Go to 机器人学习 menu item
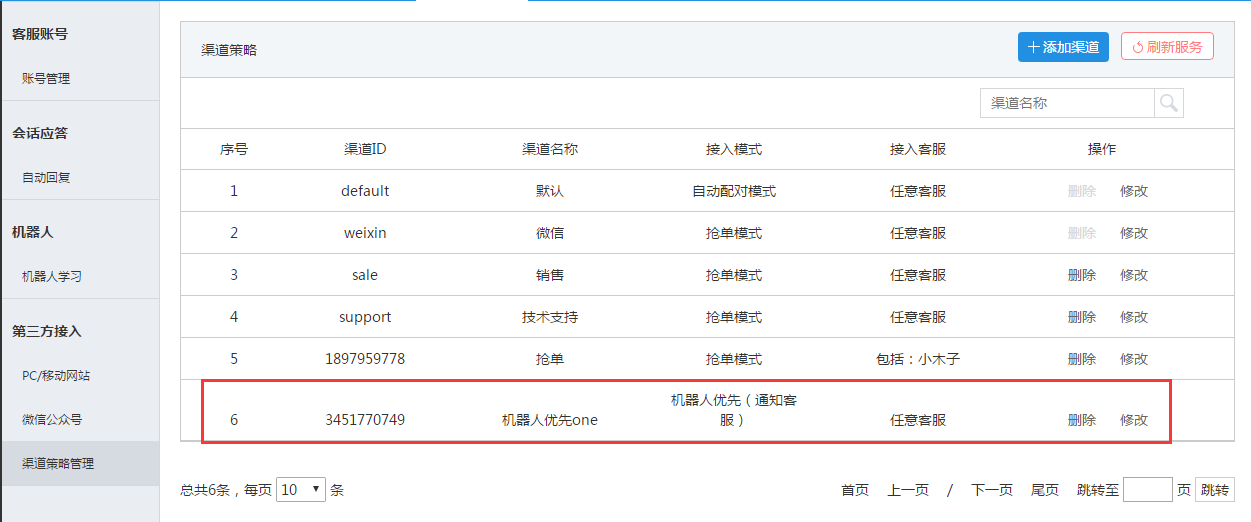 (52, 276)
